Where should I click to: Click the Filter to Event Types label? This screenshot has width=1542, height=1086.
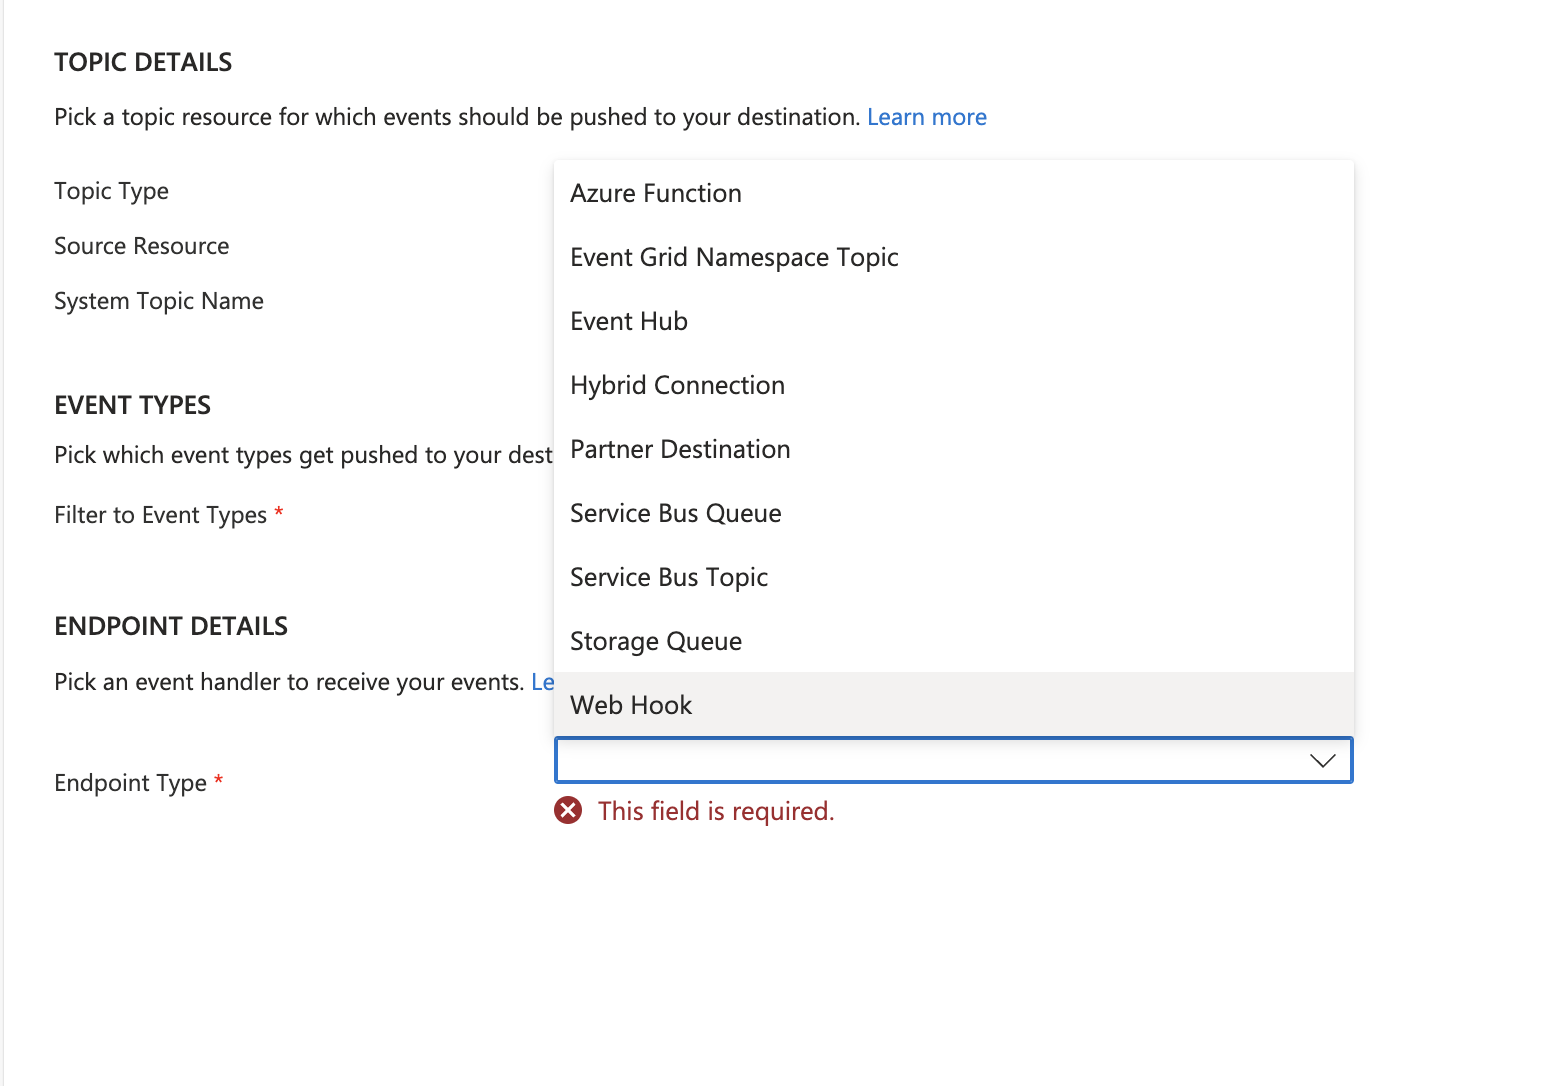pyautogui.click(x=160, y=515)
